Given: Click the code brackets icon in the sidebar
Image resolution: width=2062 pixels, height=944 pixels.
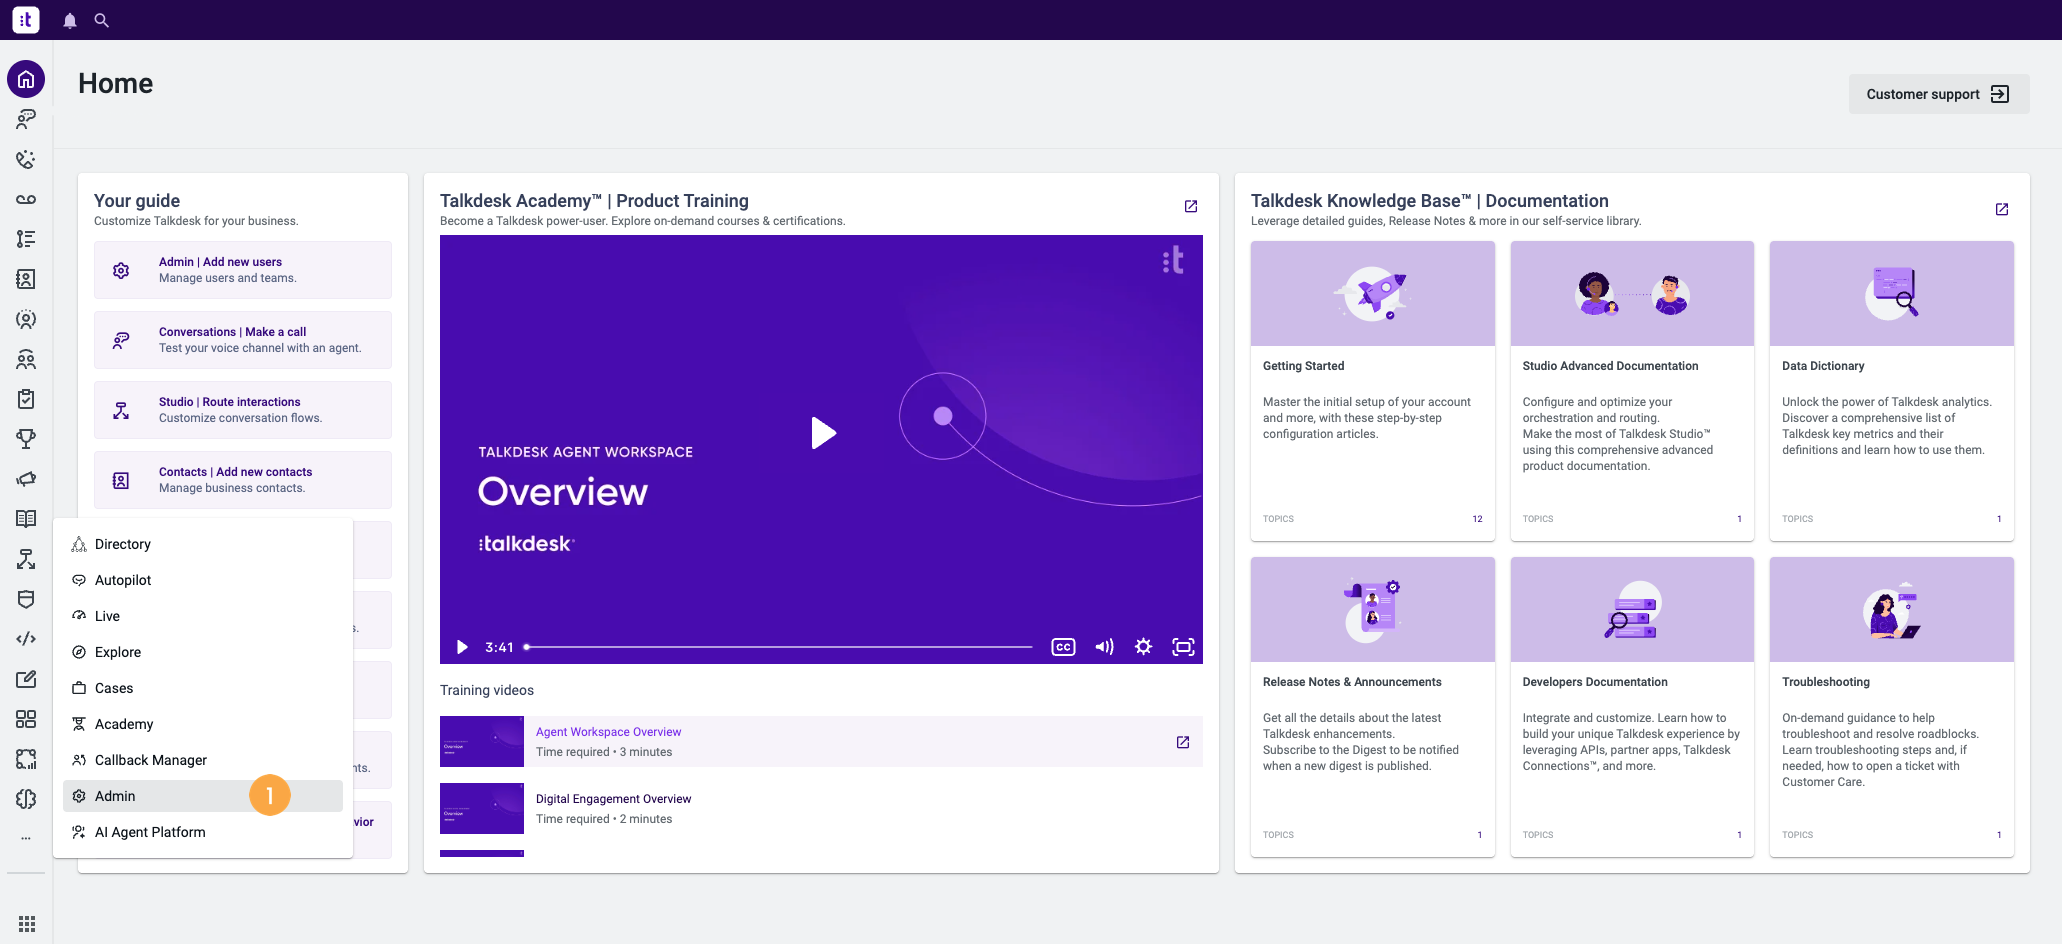Looking at the screenshot, I should (26, 639).
